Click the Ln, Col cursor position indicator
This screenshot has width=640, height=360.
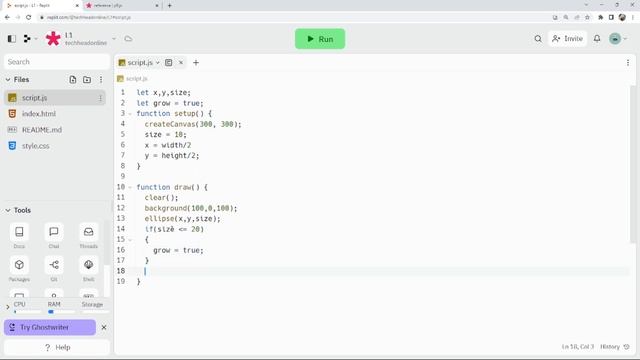tap(578, 347)
